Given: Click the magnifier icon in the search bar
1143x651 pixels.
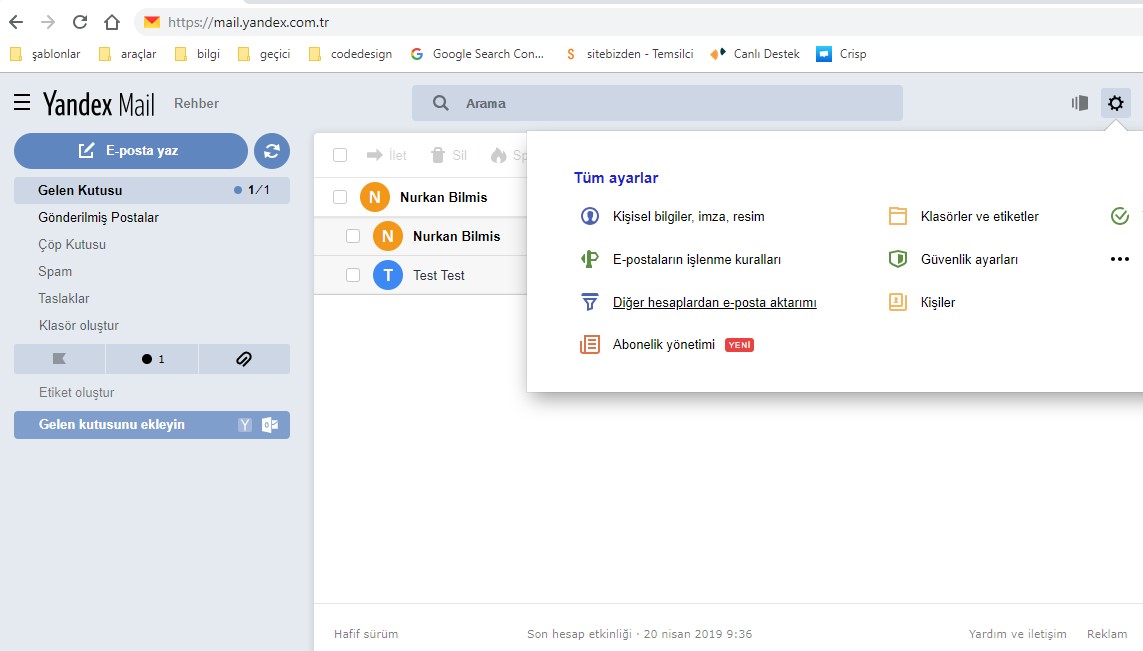Looking at the screenshot, I should tap(440, 103).
